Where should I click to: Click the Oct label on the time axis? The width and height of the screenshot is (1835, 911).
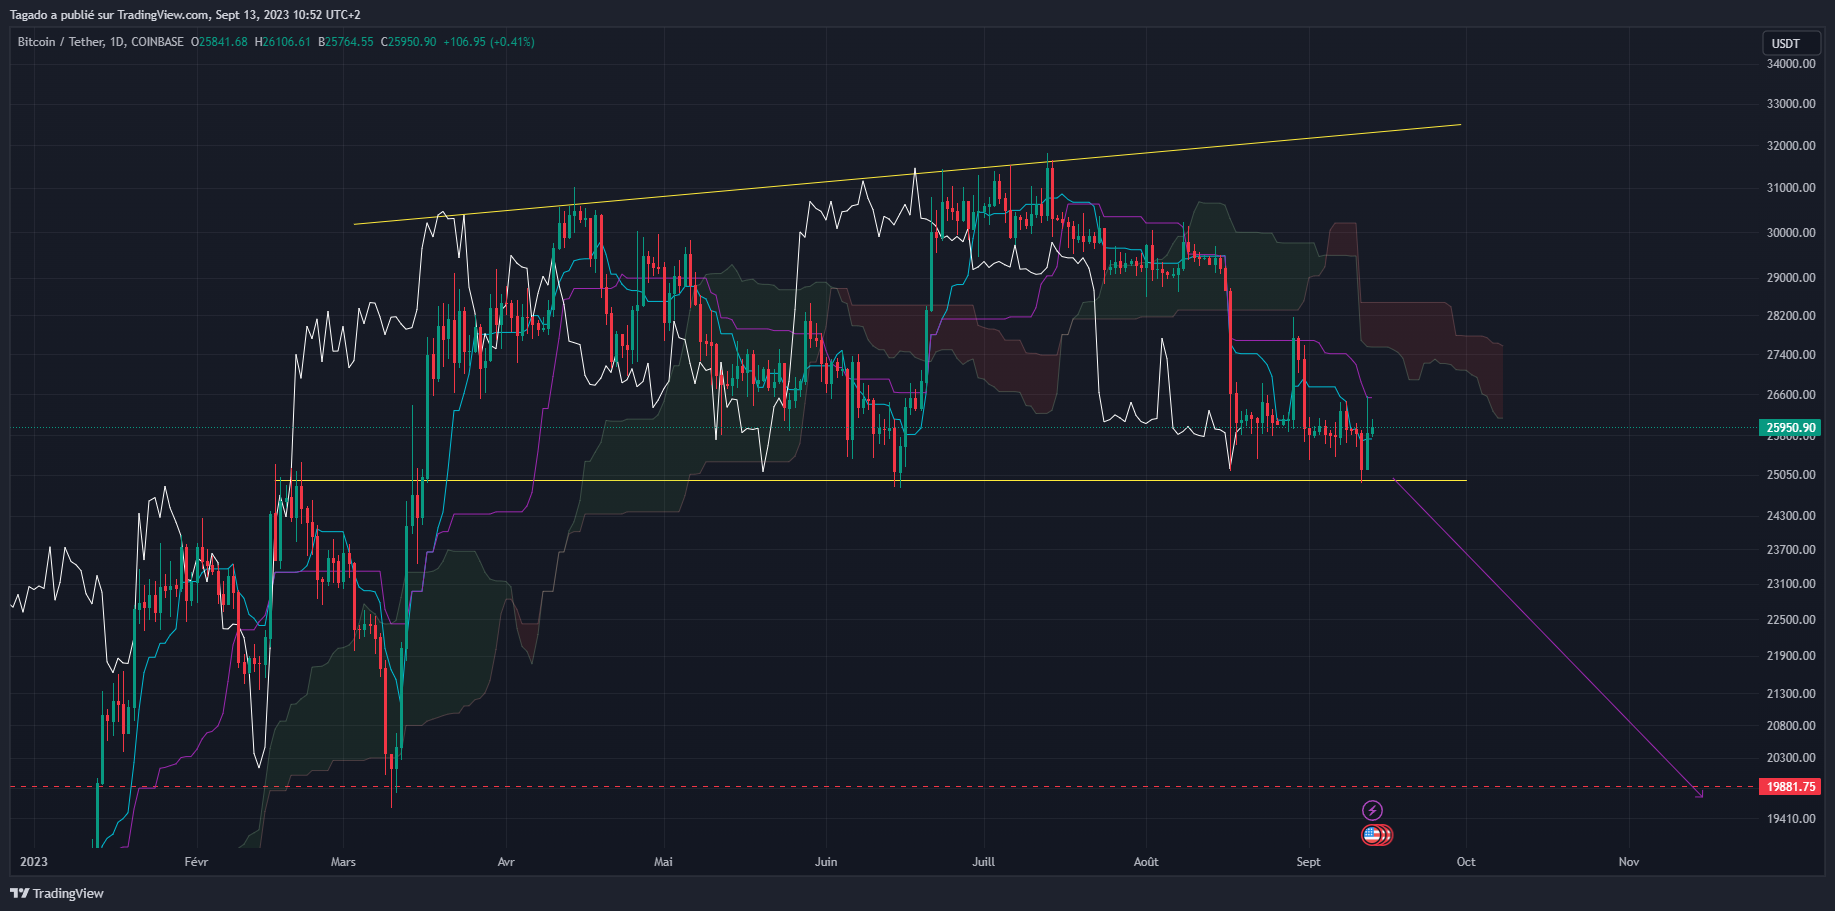pyautogui.click(x=1465, y=861)
